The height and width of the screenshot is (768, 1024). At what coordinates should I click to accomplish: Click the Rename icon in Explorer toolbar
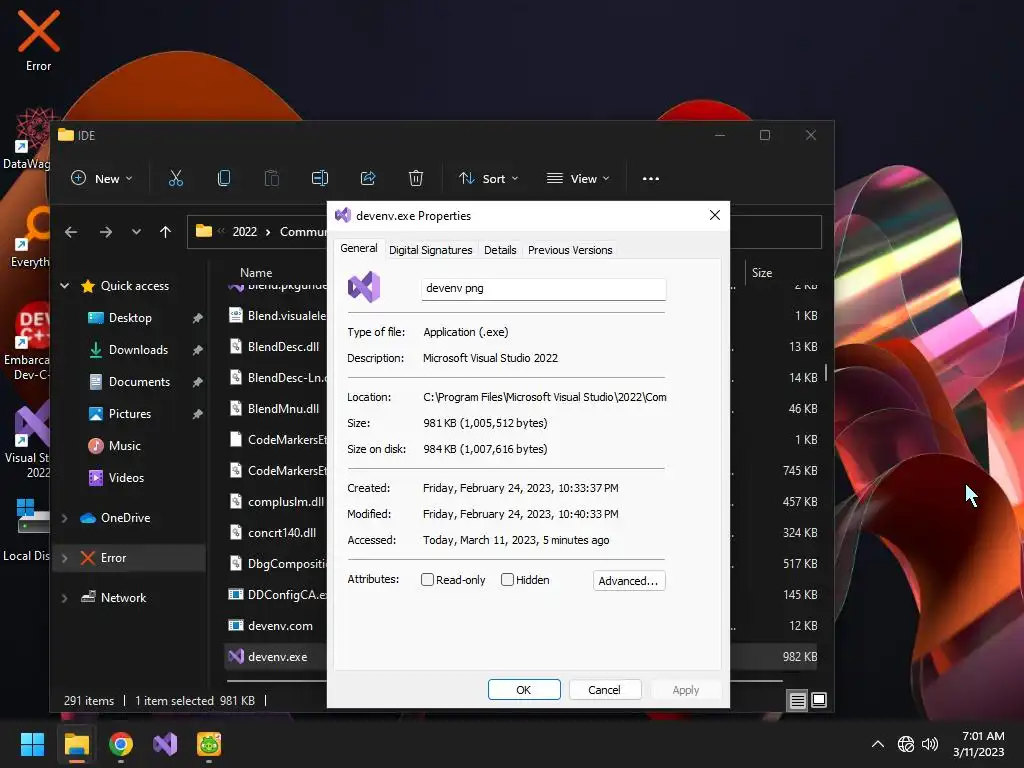tap(320, 178)
